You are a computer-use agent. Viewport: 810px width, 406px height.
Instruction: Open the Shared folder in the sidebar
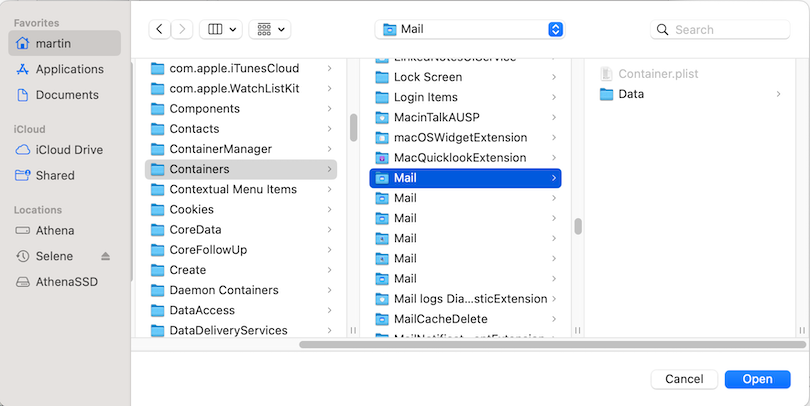tap(65, 176)
